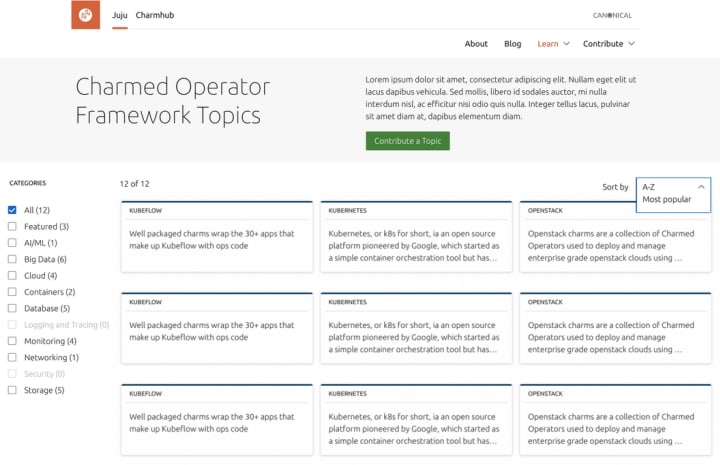Check the Networking (1) category
The width and height of the screenshot is (720, 465).
click(x=12, y=357)
